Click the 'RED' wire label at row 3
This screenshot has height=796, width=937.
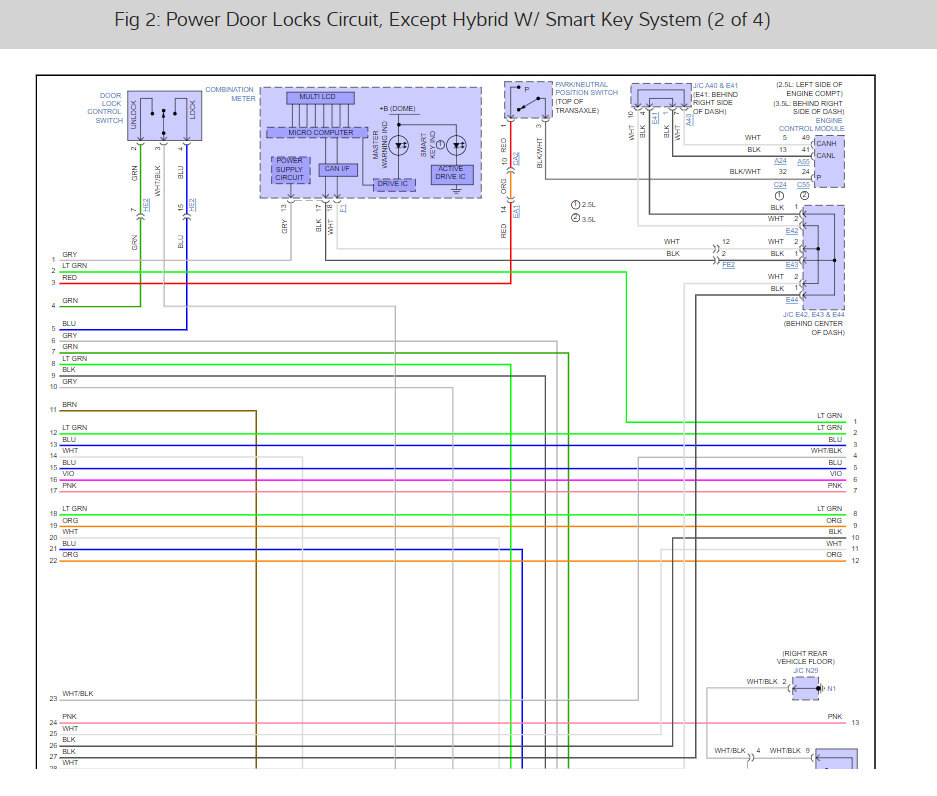[69, 278]
